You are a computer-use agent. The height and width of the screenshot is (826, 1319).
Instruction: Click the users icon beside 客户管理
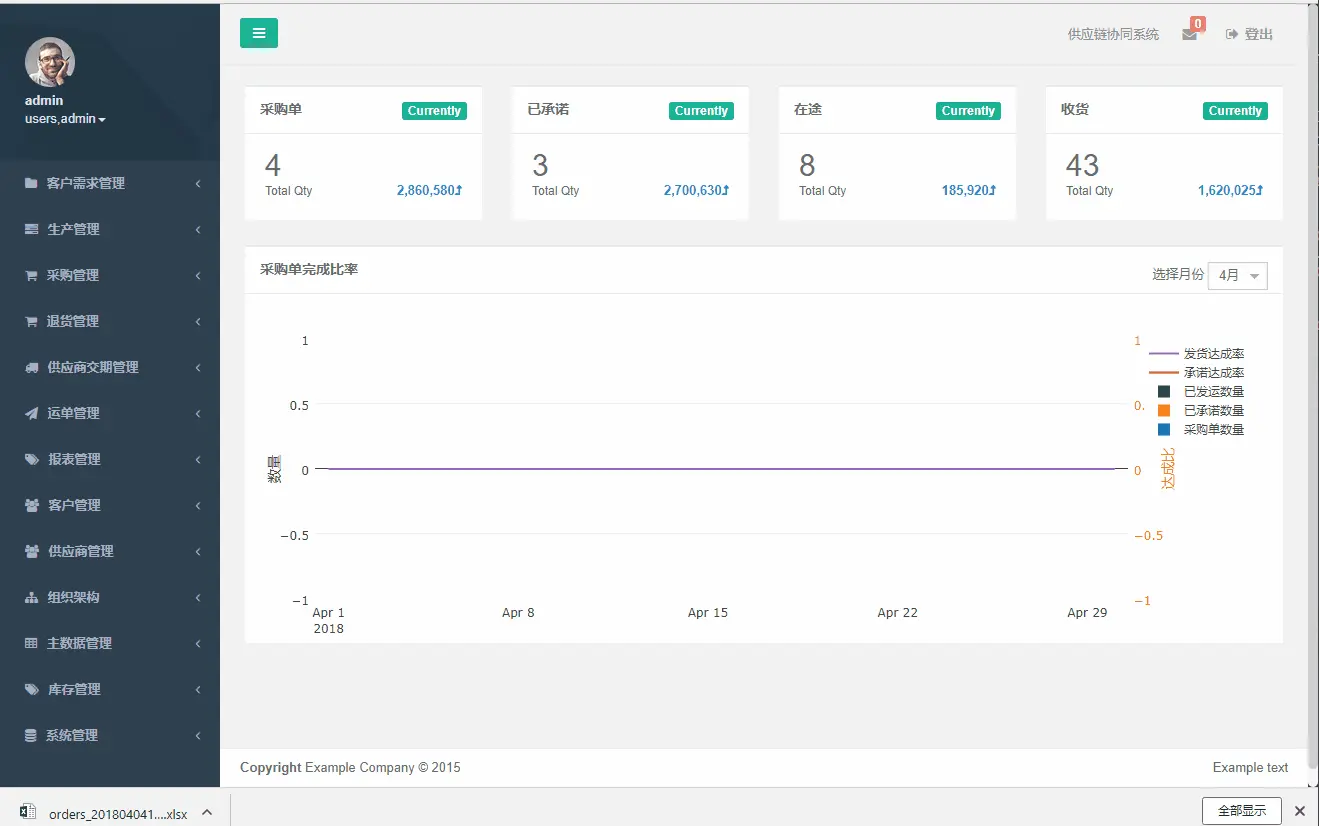tap(31, 505)
